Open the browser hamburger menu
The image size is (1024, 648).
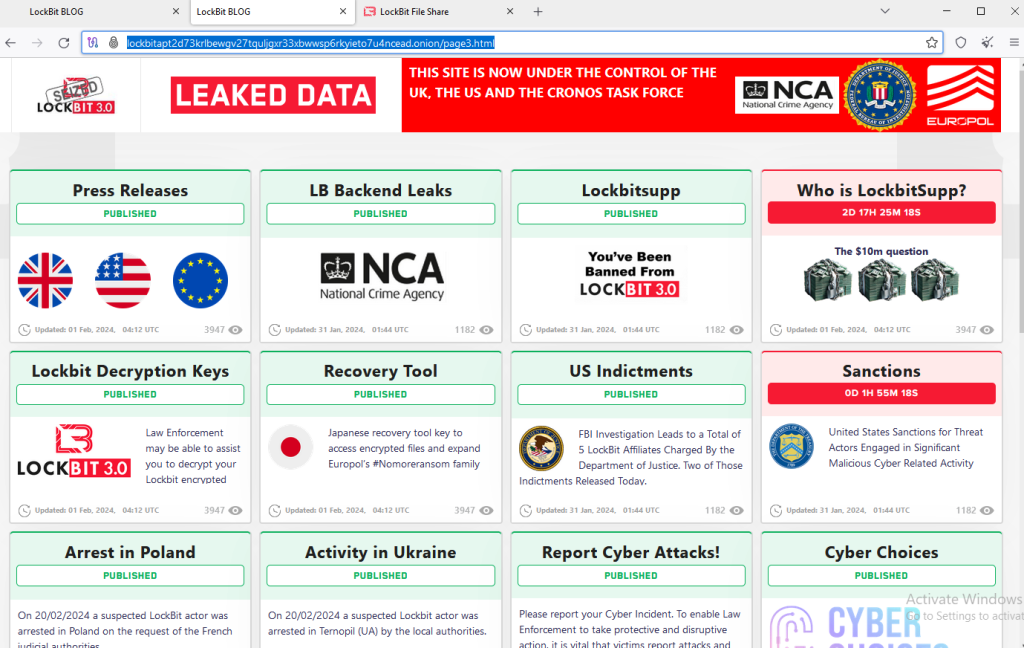pos(1014,42)
